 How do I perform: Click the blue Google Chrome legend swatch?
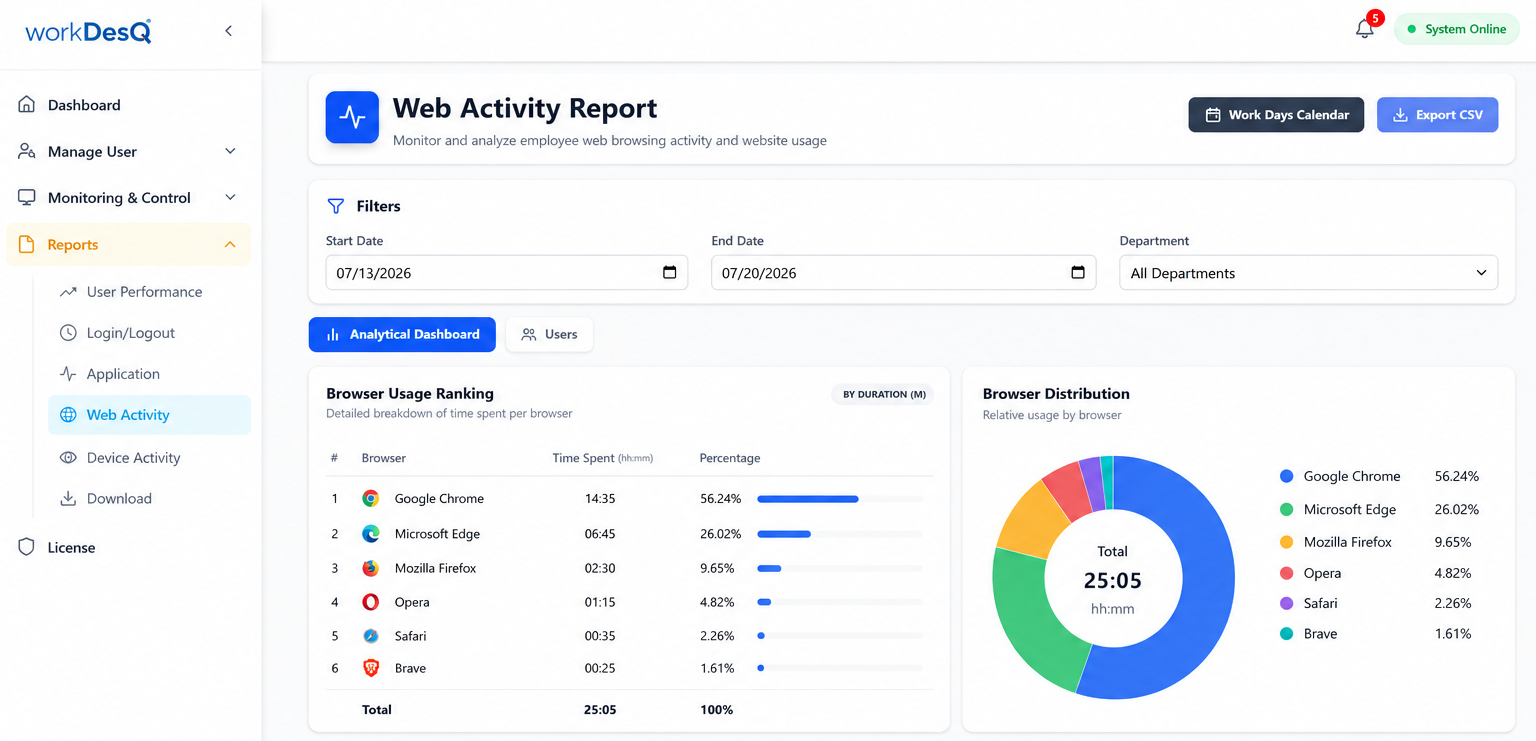coord(1286,476)
